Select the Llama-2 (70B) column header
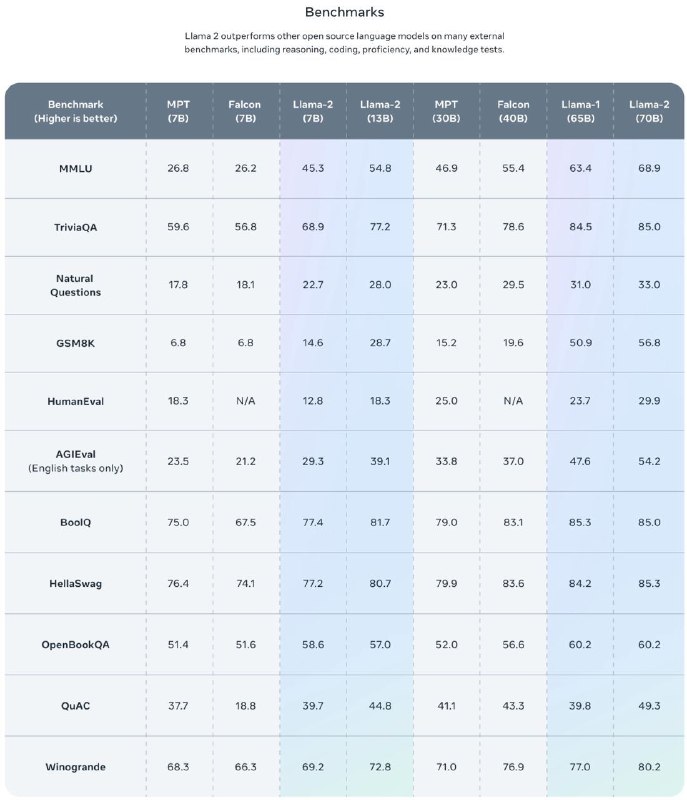This screenshot has height=800, width=687. (x=649, y=111)
